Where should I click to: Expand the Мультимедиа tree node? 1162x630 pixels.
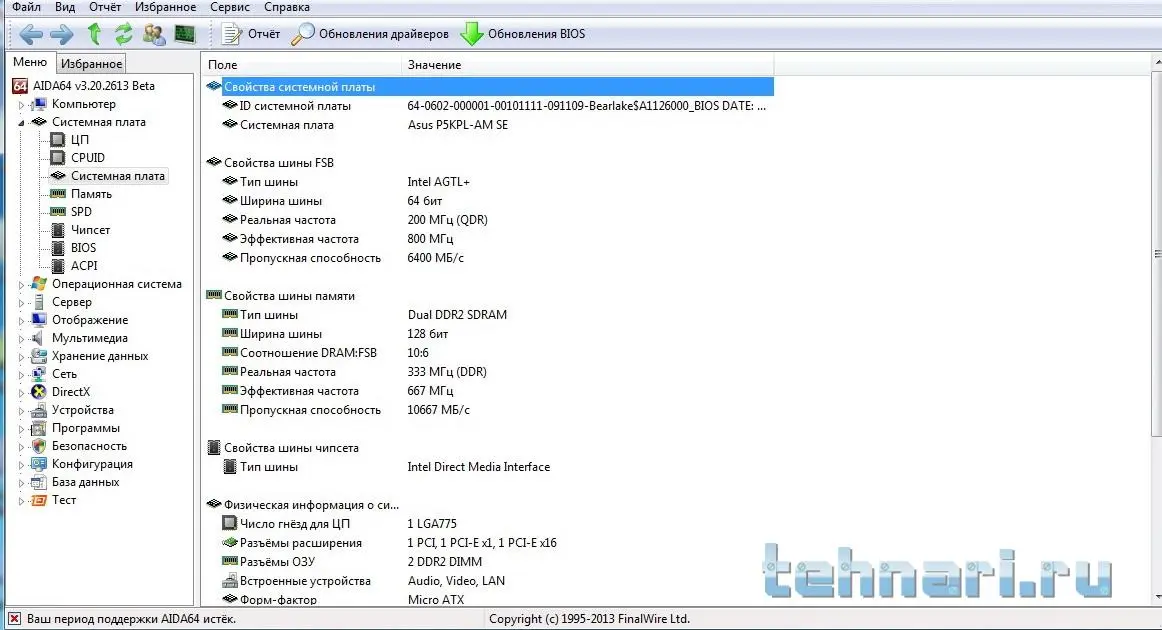tap(21, 339)
